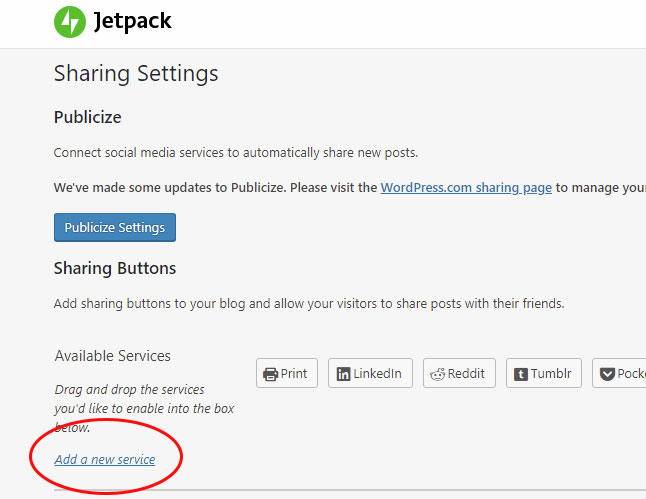This screenshot has width=646, height=499.
Task: Open the Publicize Settings button
Action: tap(115, 227)
